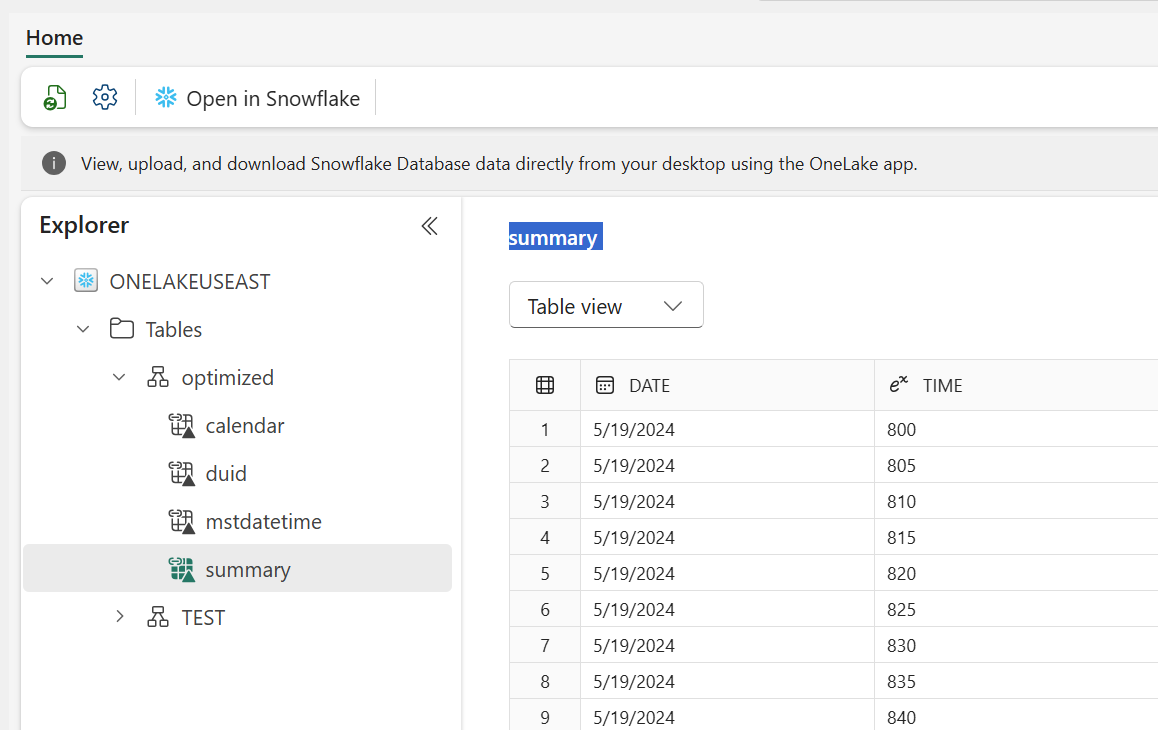Collapse the optimized schema
The height and width of the screenshot is (730, 1158).
(x=120, y=377)
